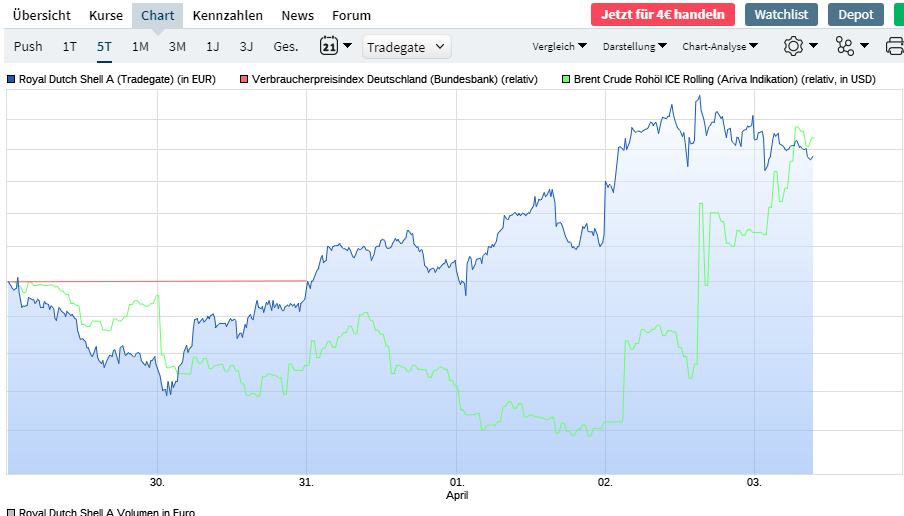The image size is (904, 516).
Task: Switch to the Kennzahlen tab
Action: click(x=228, y=15)
